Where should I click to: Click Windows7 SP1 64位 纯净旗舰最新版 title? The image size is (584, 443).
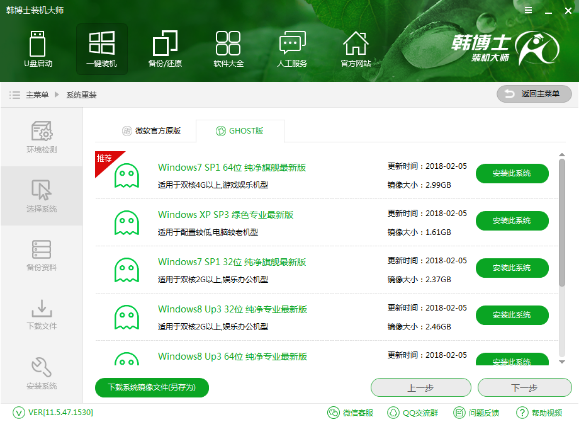coord(232,168)
